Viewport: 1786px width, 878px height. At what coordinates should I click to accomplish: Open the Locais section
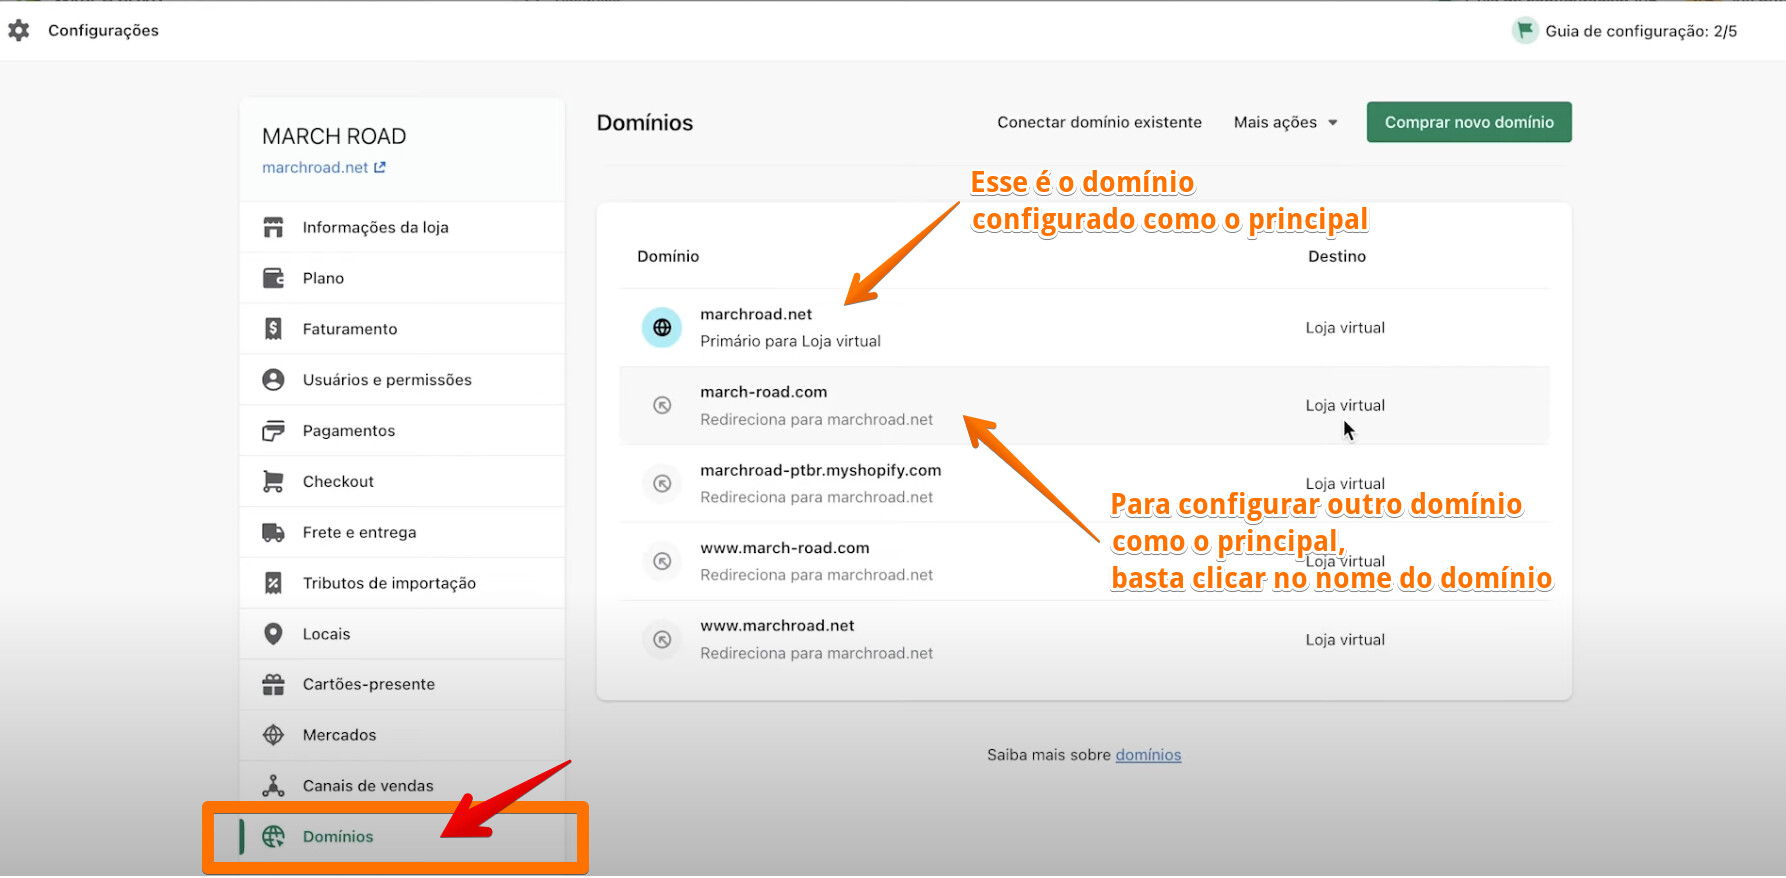click(x=402, y=634)
